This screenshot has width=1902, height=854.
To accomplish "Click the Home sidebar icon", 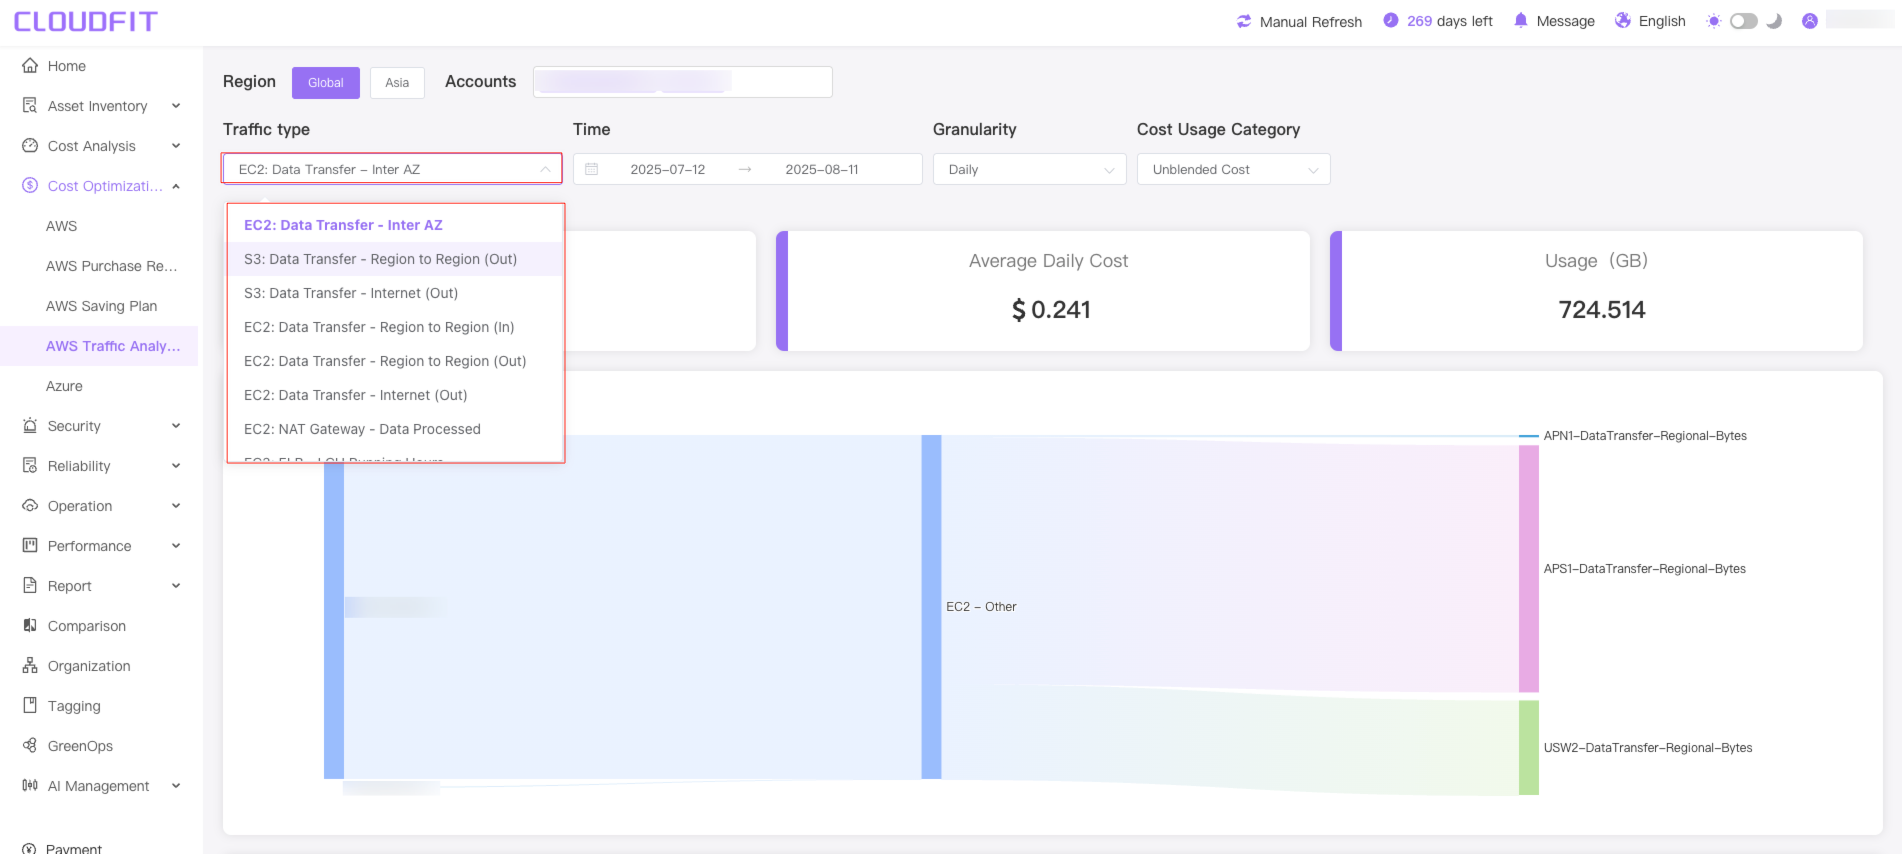I will (30, 65).
